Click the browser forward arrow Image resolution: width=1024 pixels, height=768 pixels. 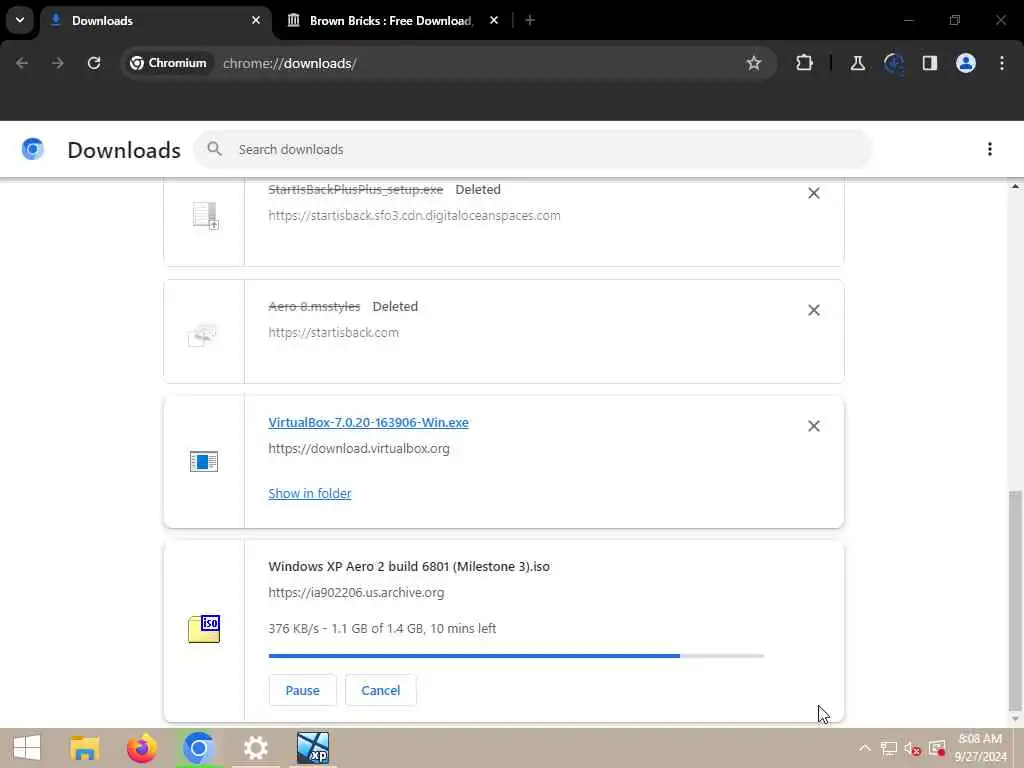(58, 63)
